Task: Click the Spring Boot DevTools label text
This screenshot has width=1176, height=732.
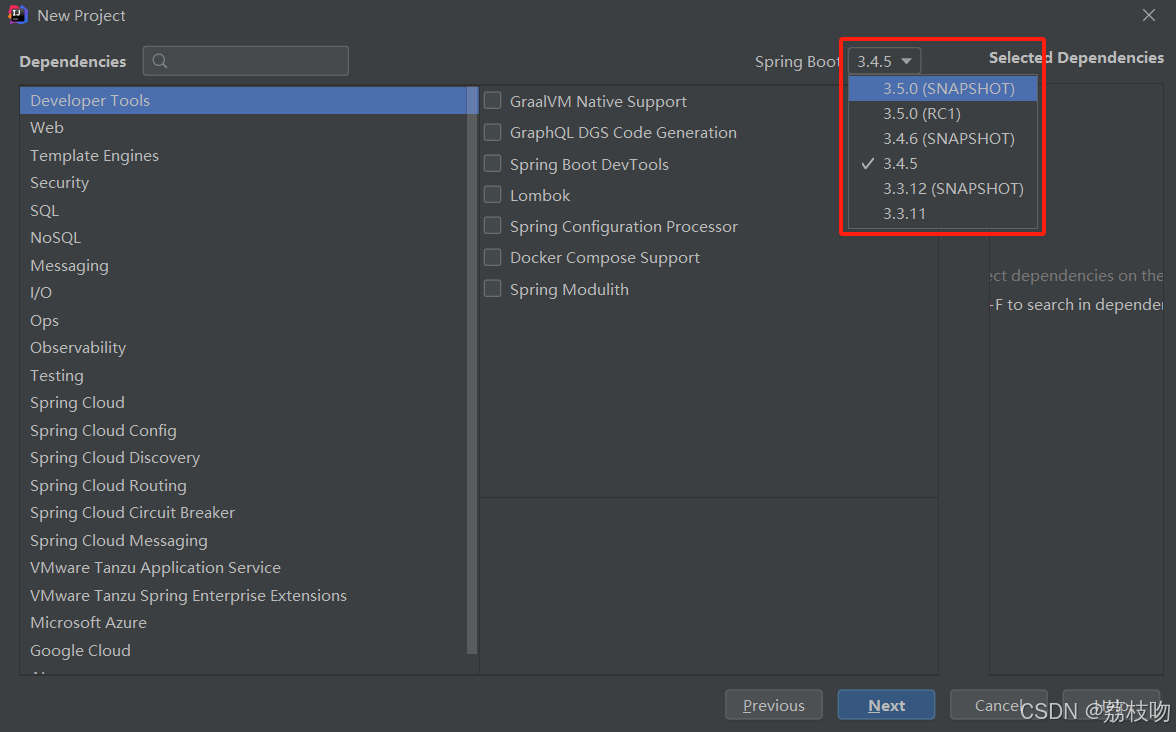Action: point(589,164)
